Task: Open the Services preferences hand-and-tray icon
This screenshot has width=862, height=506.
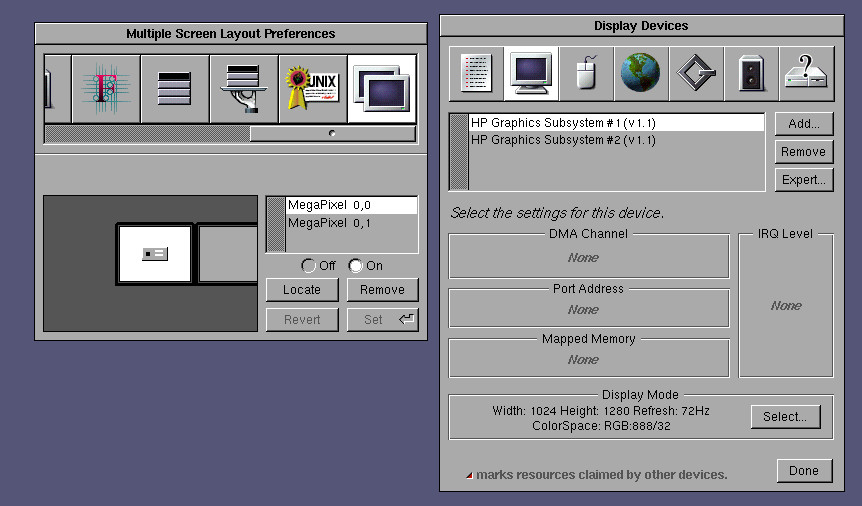Action: [243, 88]
